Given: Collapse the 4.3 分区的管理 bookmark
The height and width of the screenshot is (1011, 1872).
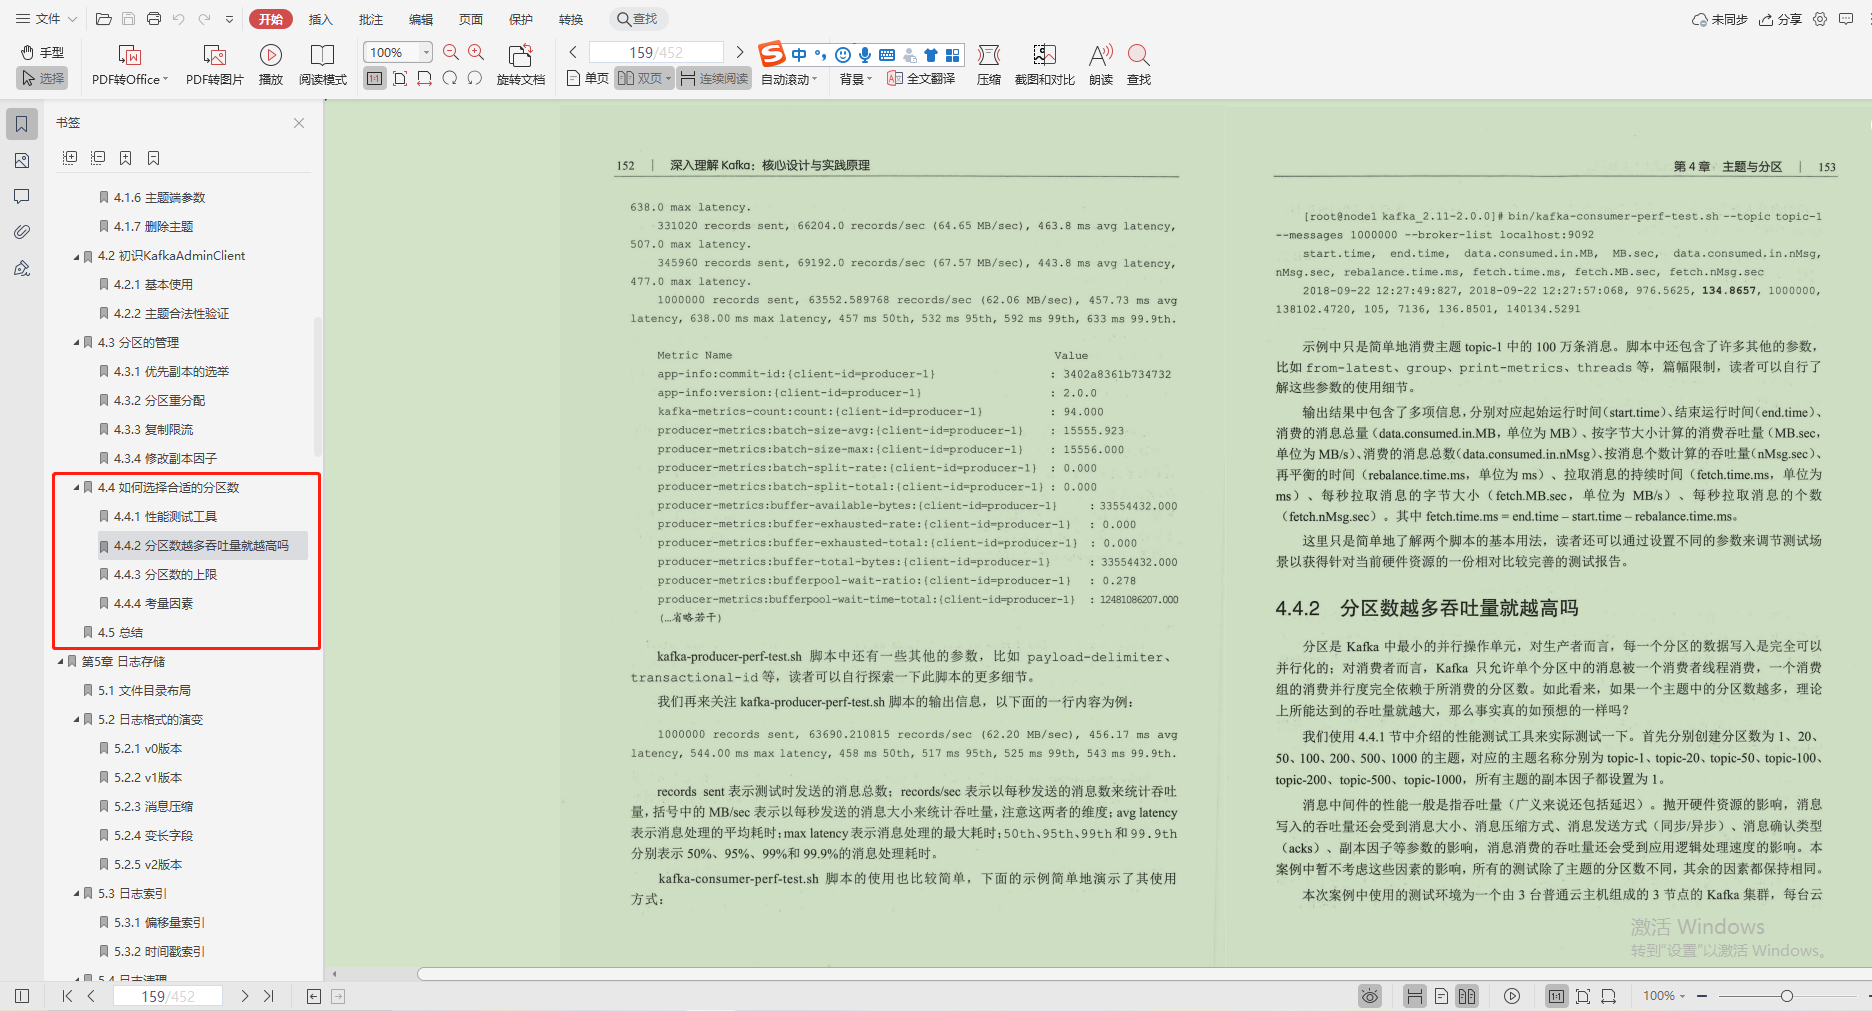Looking at the screenshot, I should (76, 343).
